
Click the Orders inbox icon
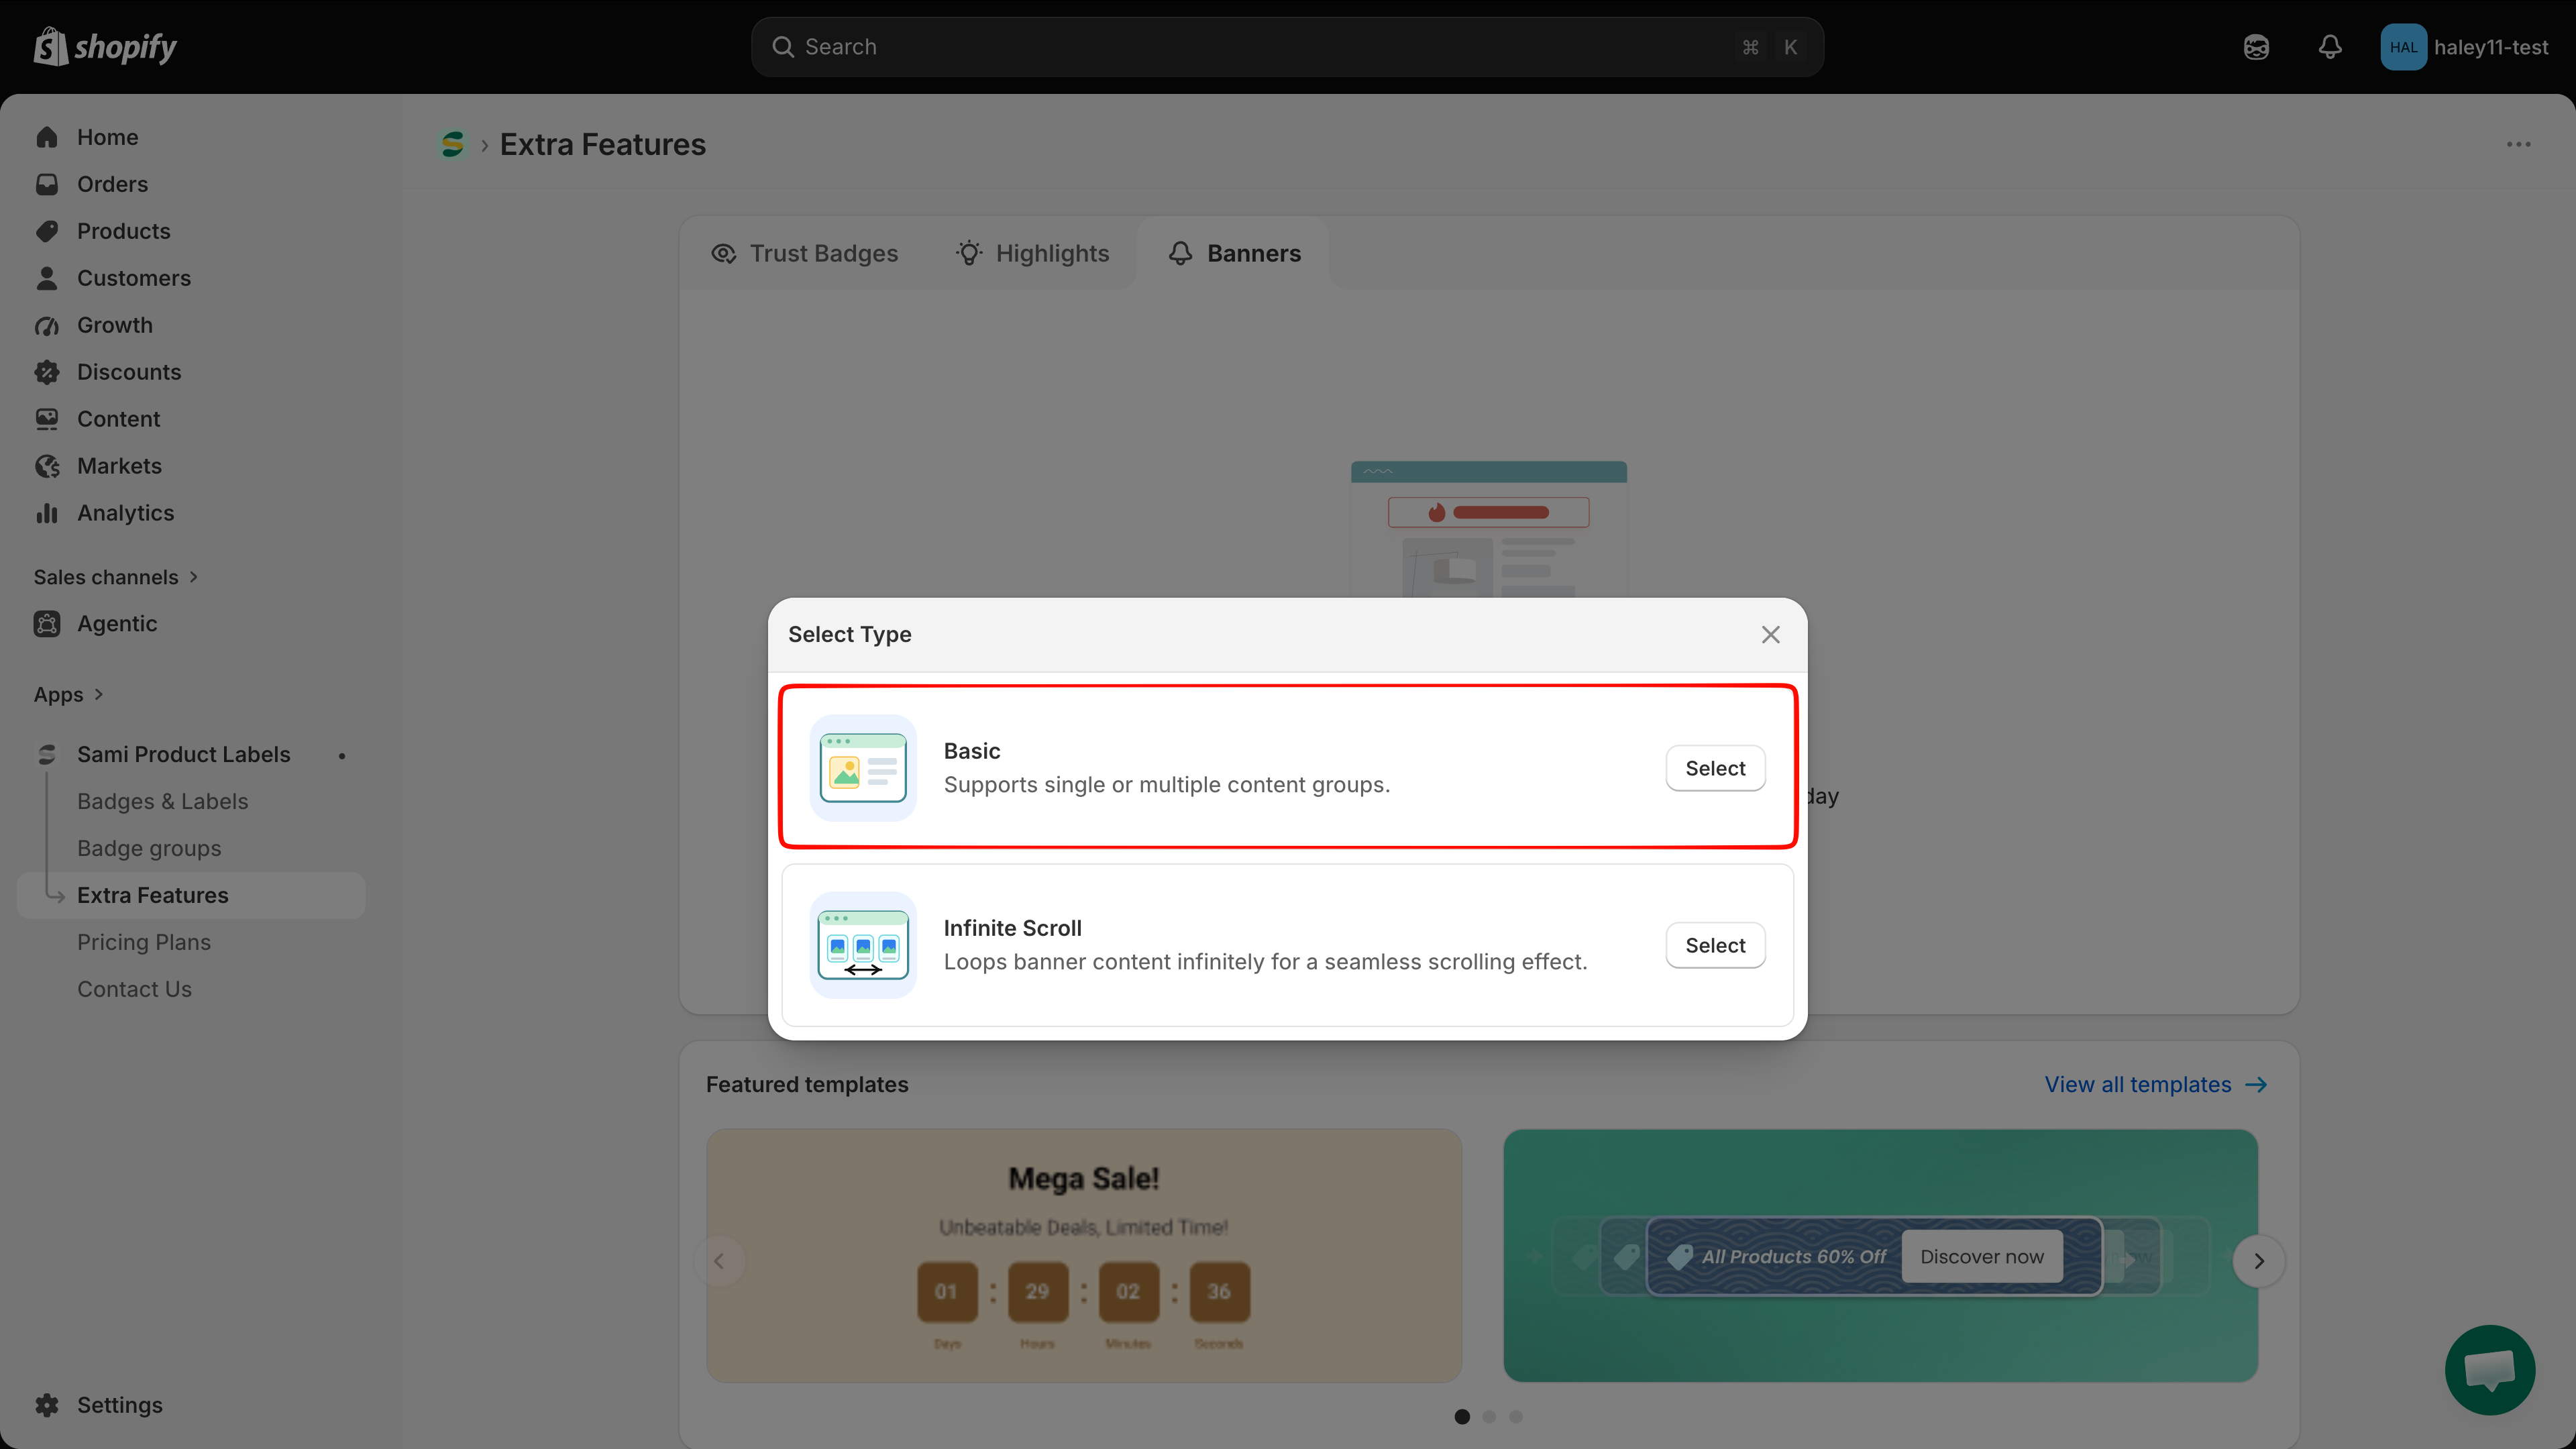pyautogui.click(x=47, y=184)
